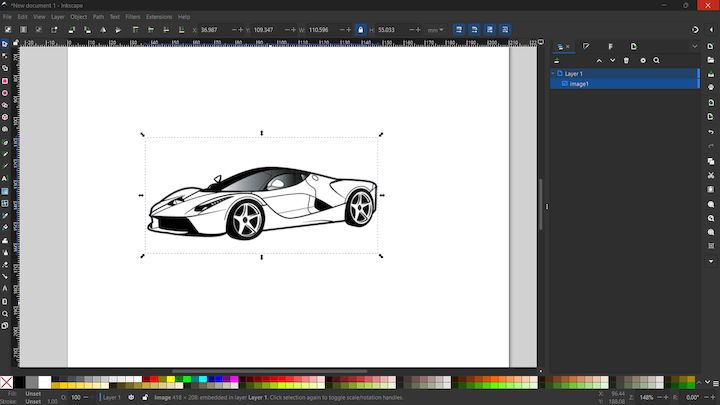Add a new layer in Layers panel

557,60
